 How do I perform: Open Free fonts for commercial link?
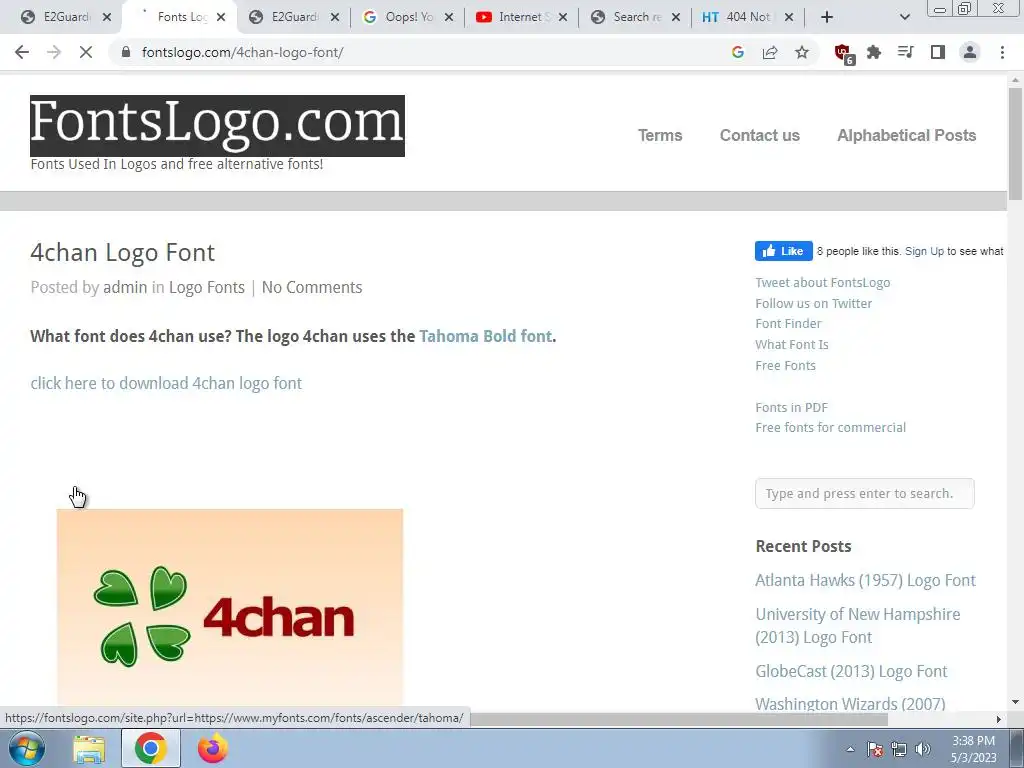(x=830, y=428)
